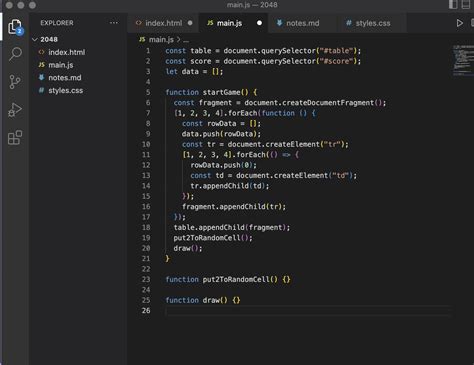Open the Extensions view icon

[15, 137]
